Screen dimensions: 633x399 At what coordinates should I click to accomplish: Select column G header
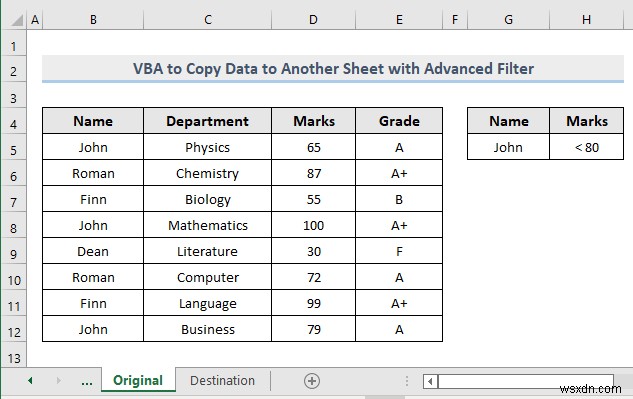[x=508, y=20]
